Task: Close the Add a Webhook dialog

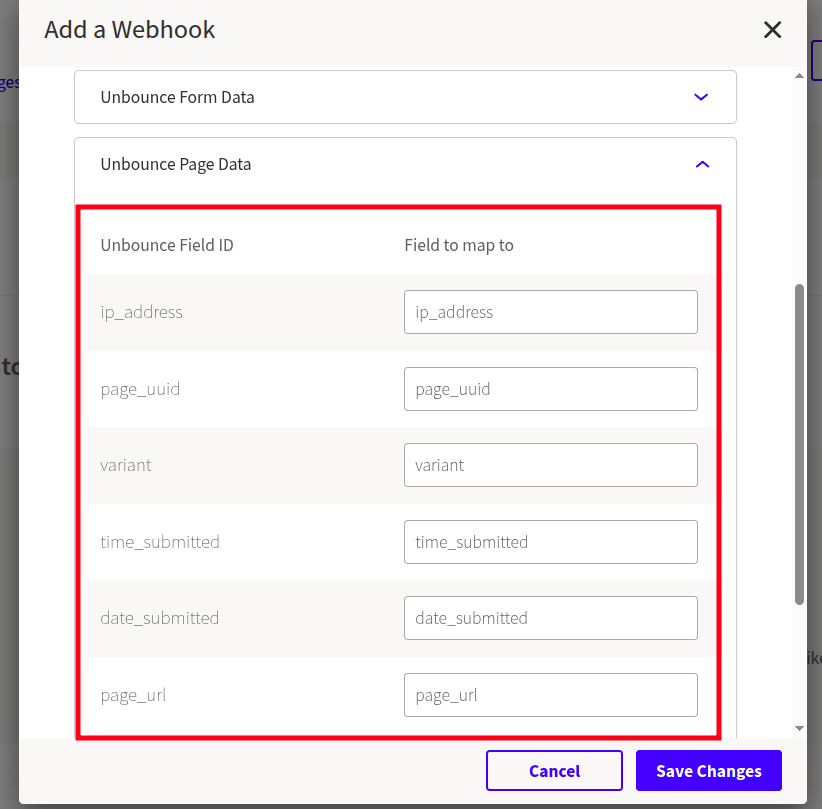Action: coord(772,30)
